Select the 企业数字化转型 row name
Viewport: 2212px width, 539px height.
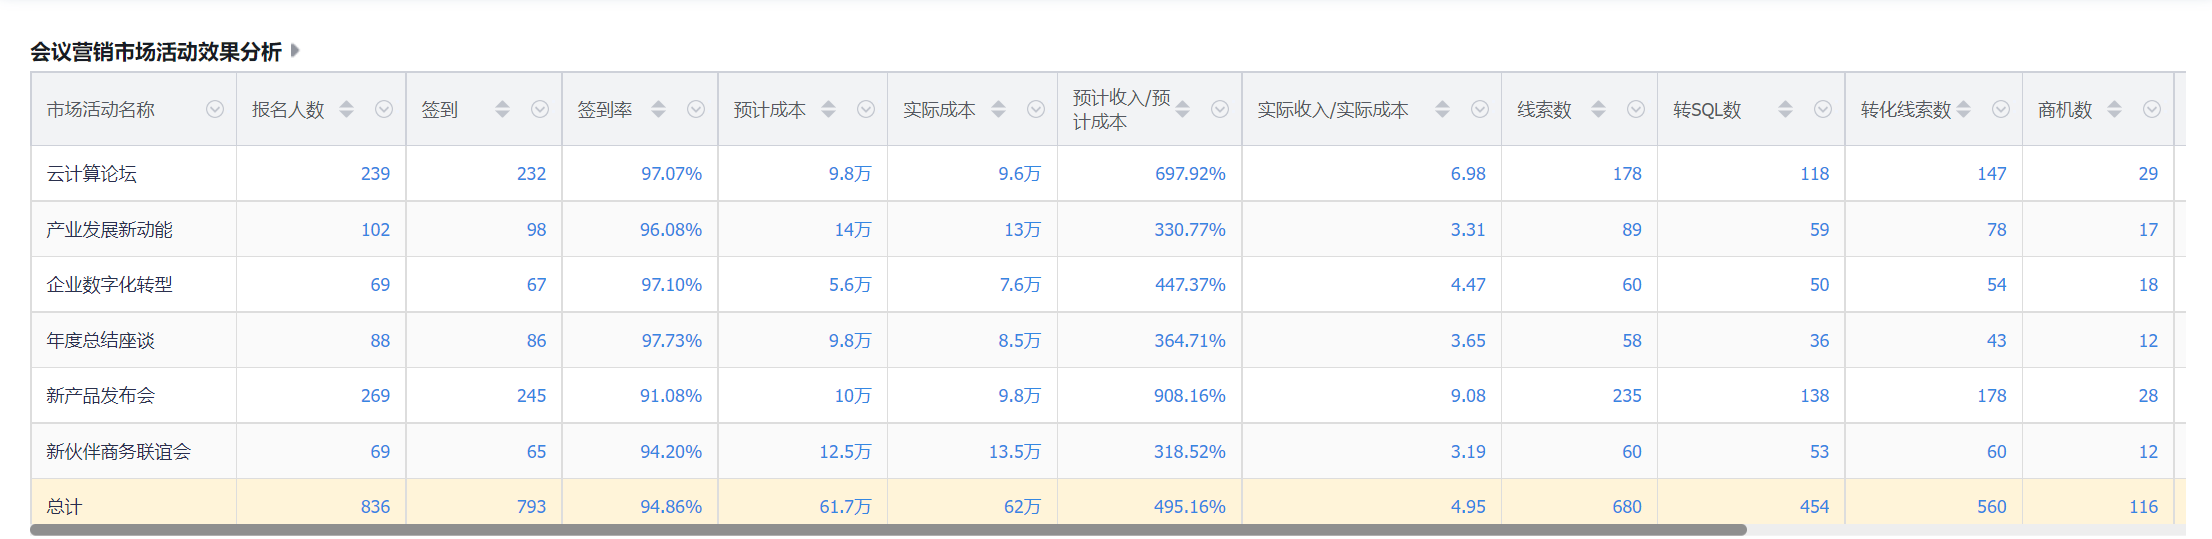pyautogui.click(x=109, y=285)
